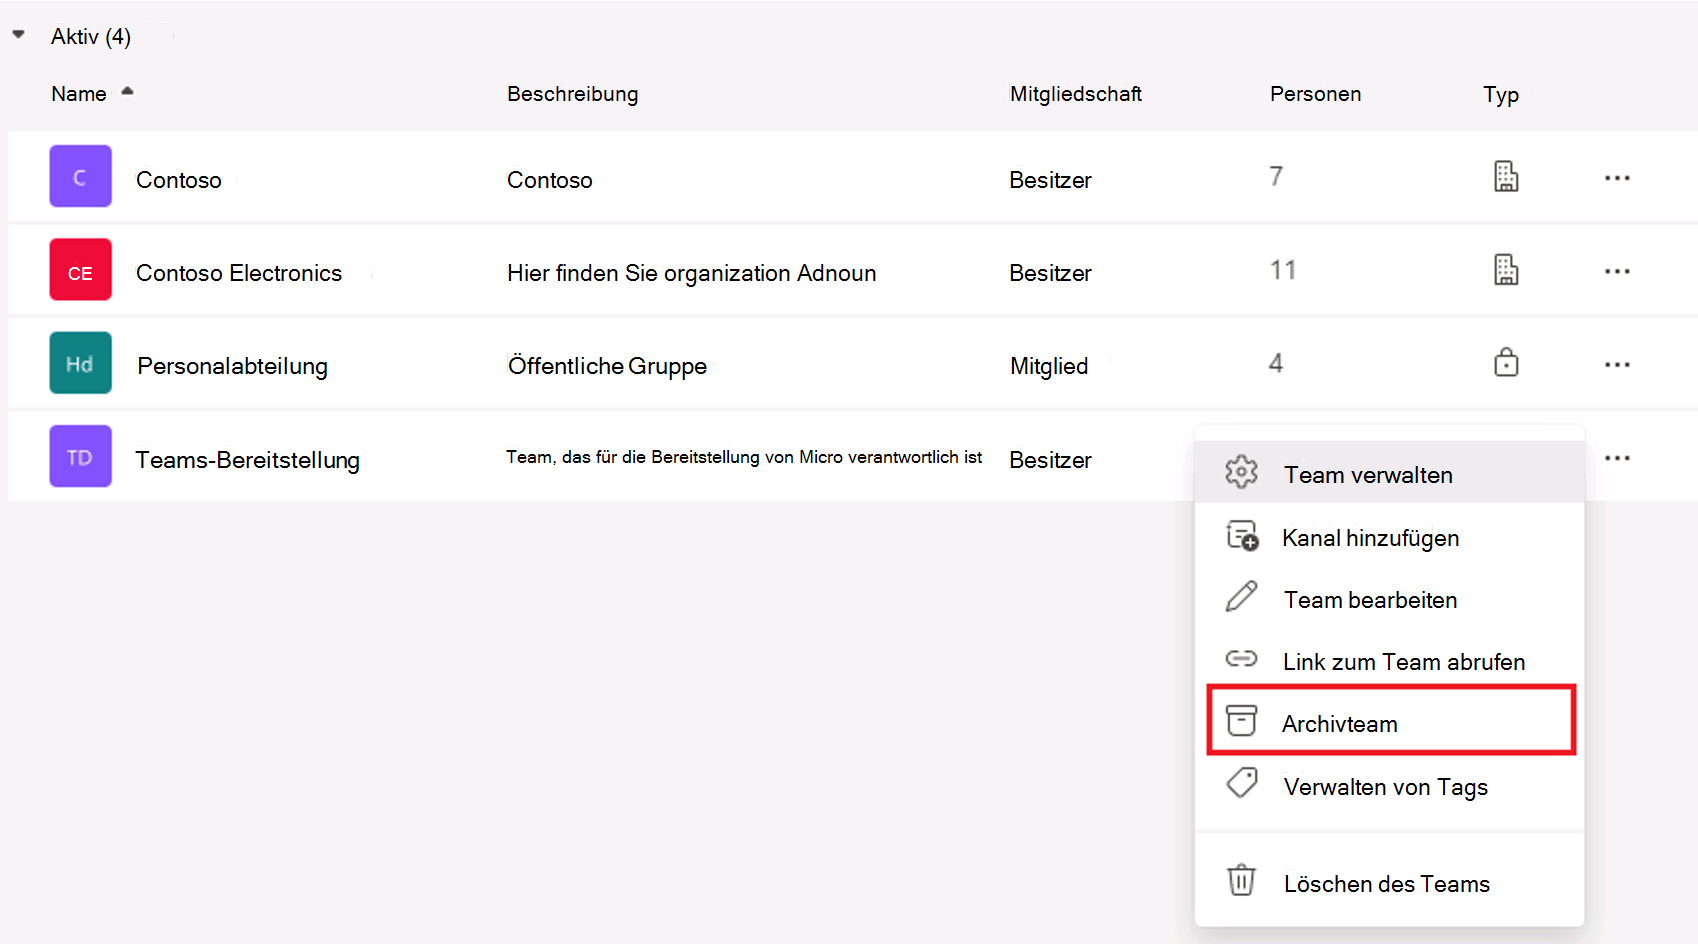Choose Team verwalten from the context menu
Screen dimensions: 1698x944
(x=1390, y=473)
